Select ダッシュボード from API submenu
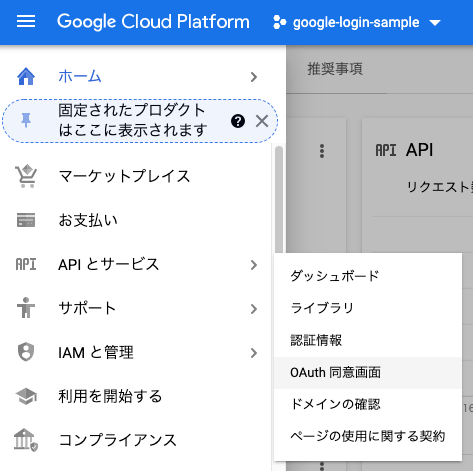This screenshot has height=471, width=473. (x=368, y=276)
